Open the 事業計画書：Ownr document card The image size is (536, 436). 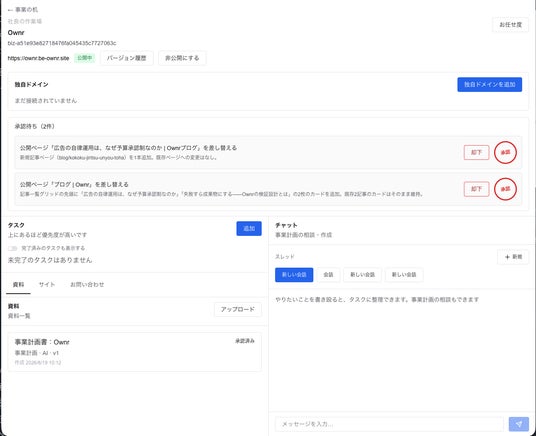coord(134,352)
